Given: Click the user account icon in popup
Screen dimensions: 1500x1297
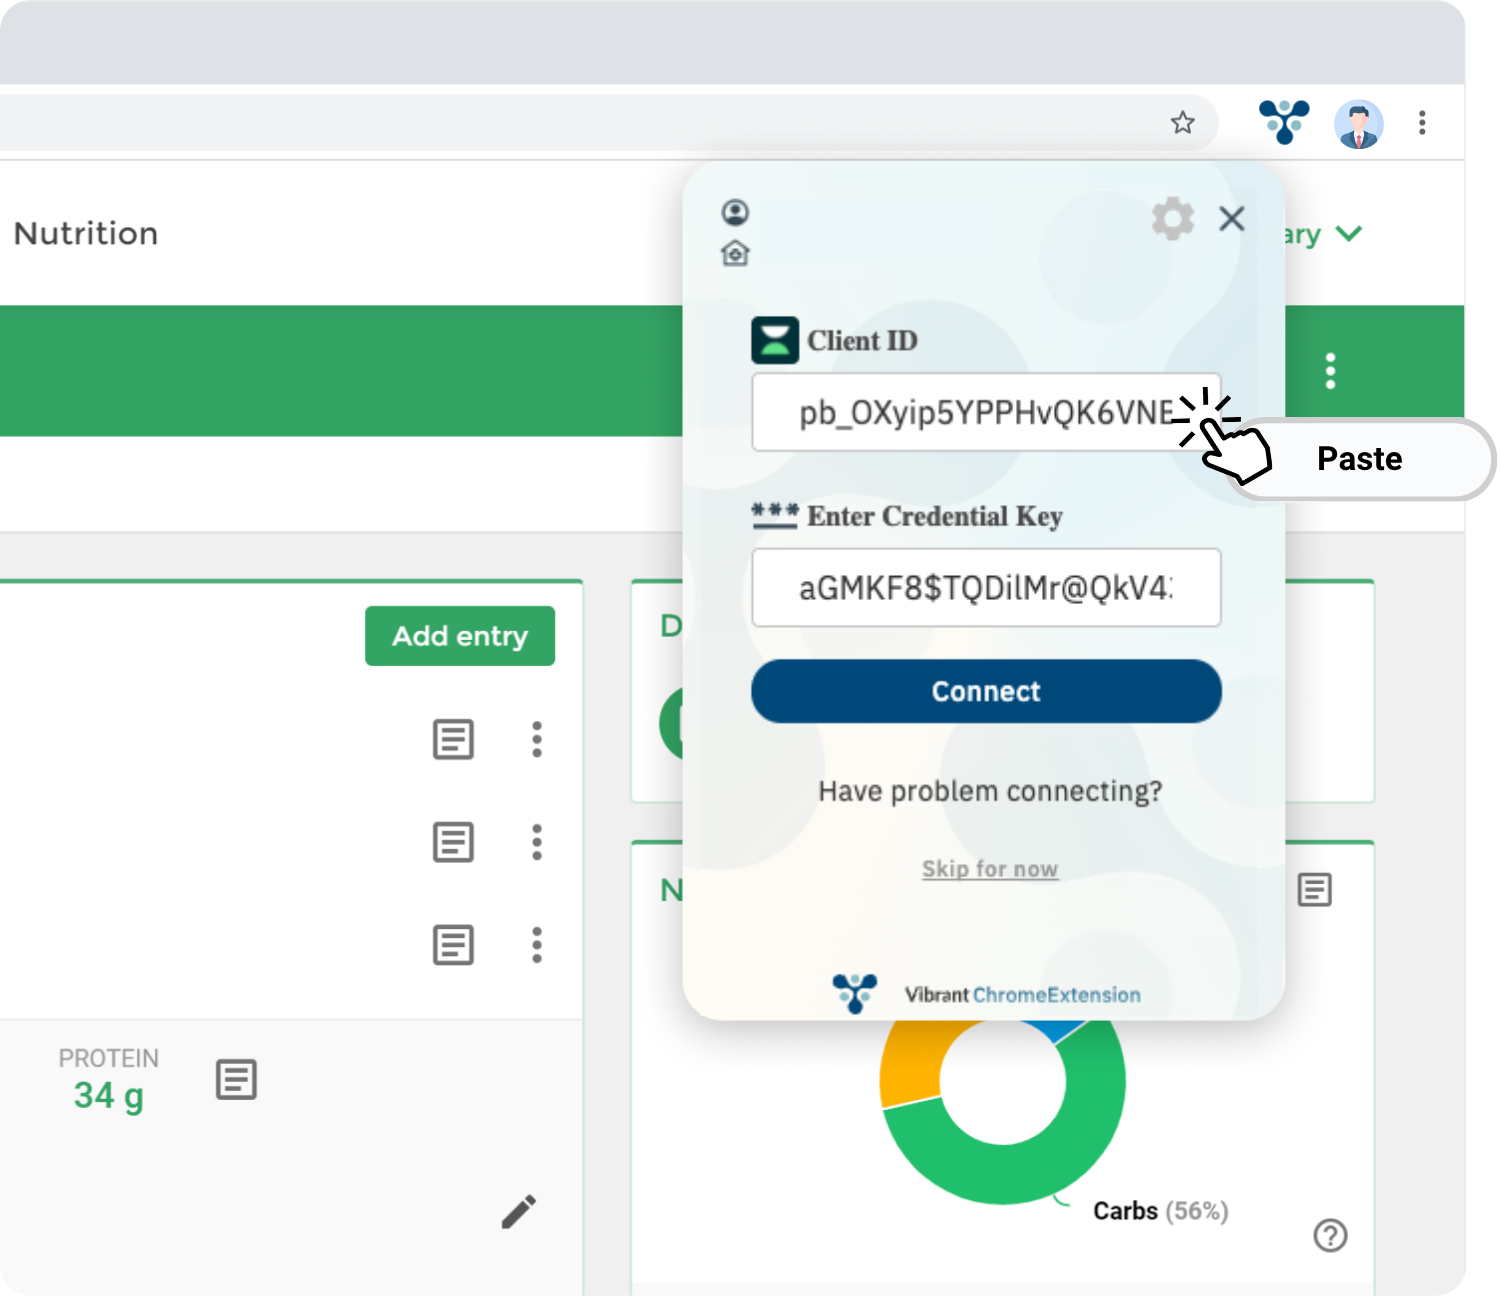Looking at the screenshot, I should (x=735, y=212).
